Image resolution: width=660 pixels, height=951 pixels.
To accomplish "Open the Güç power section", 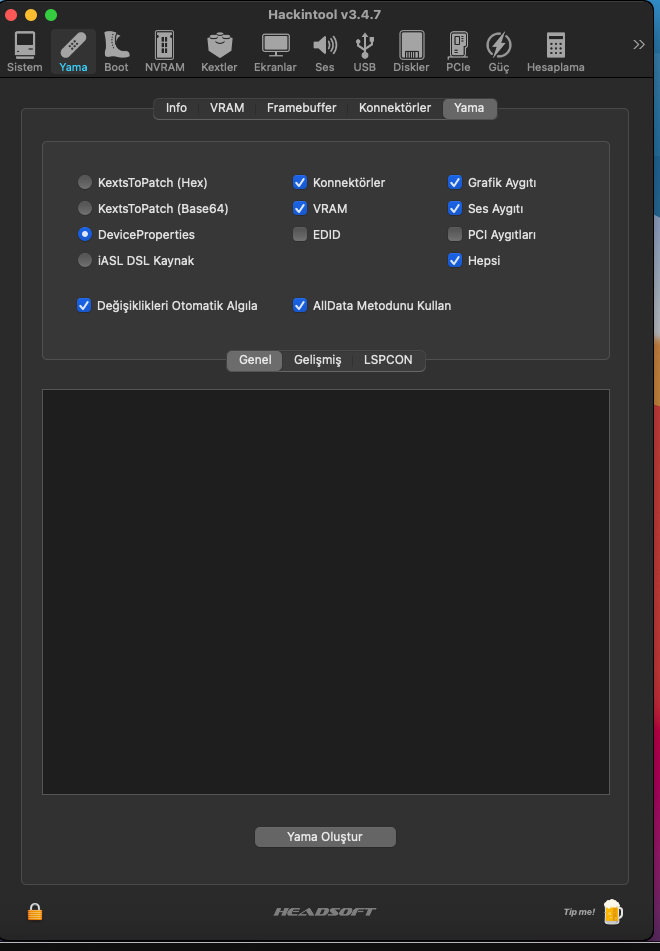I will point(498,51).
